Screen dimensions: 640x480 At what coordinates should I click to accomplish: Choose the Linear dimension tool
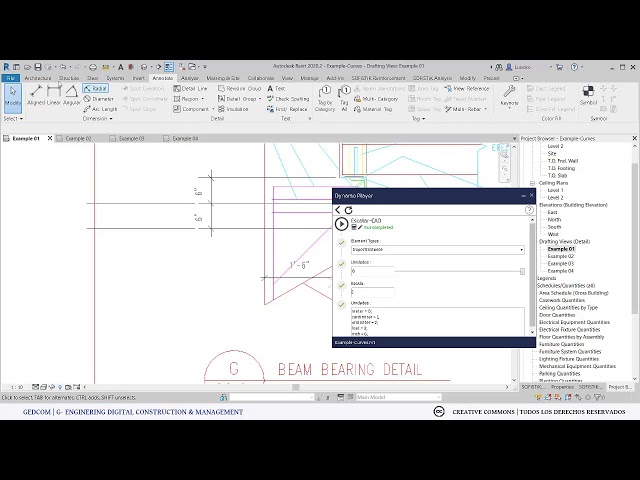[x=53, y=96]
